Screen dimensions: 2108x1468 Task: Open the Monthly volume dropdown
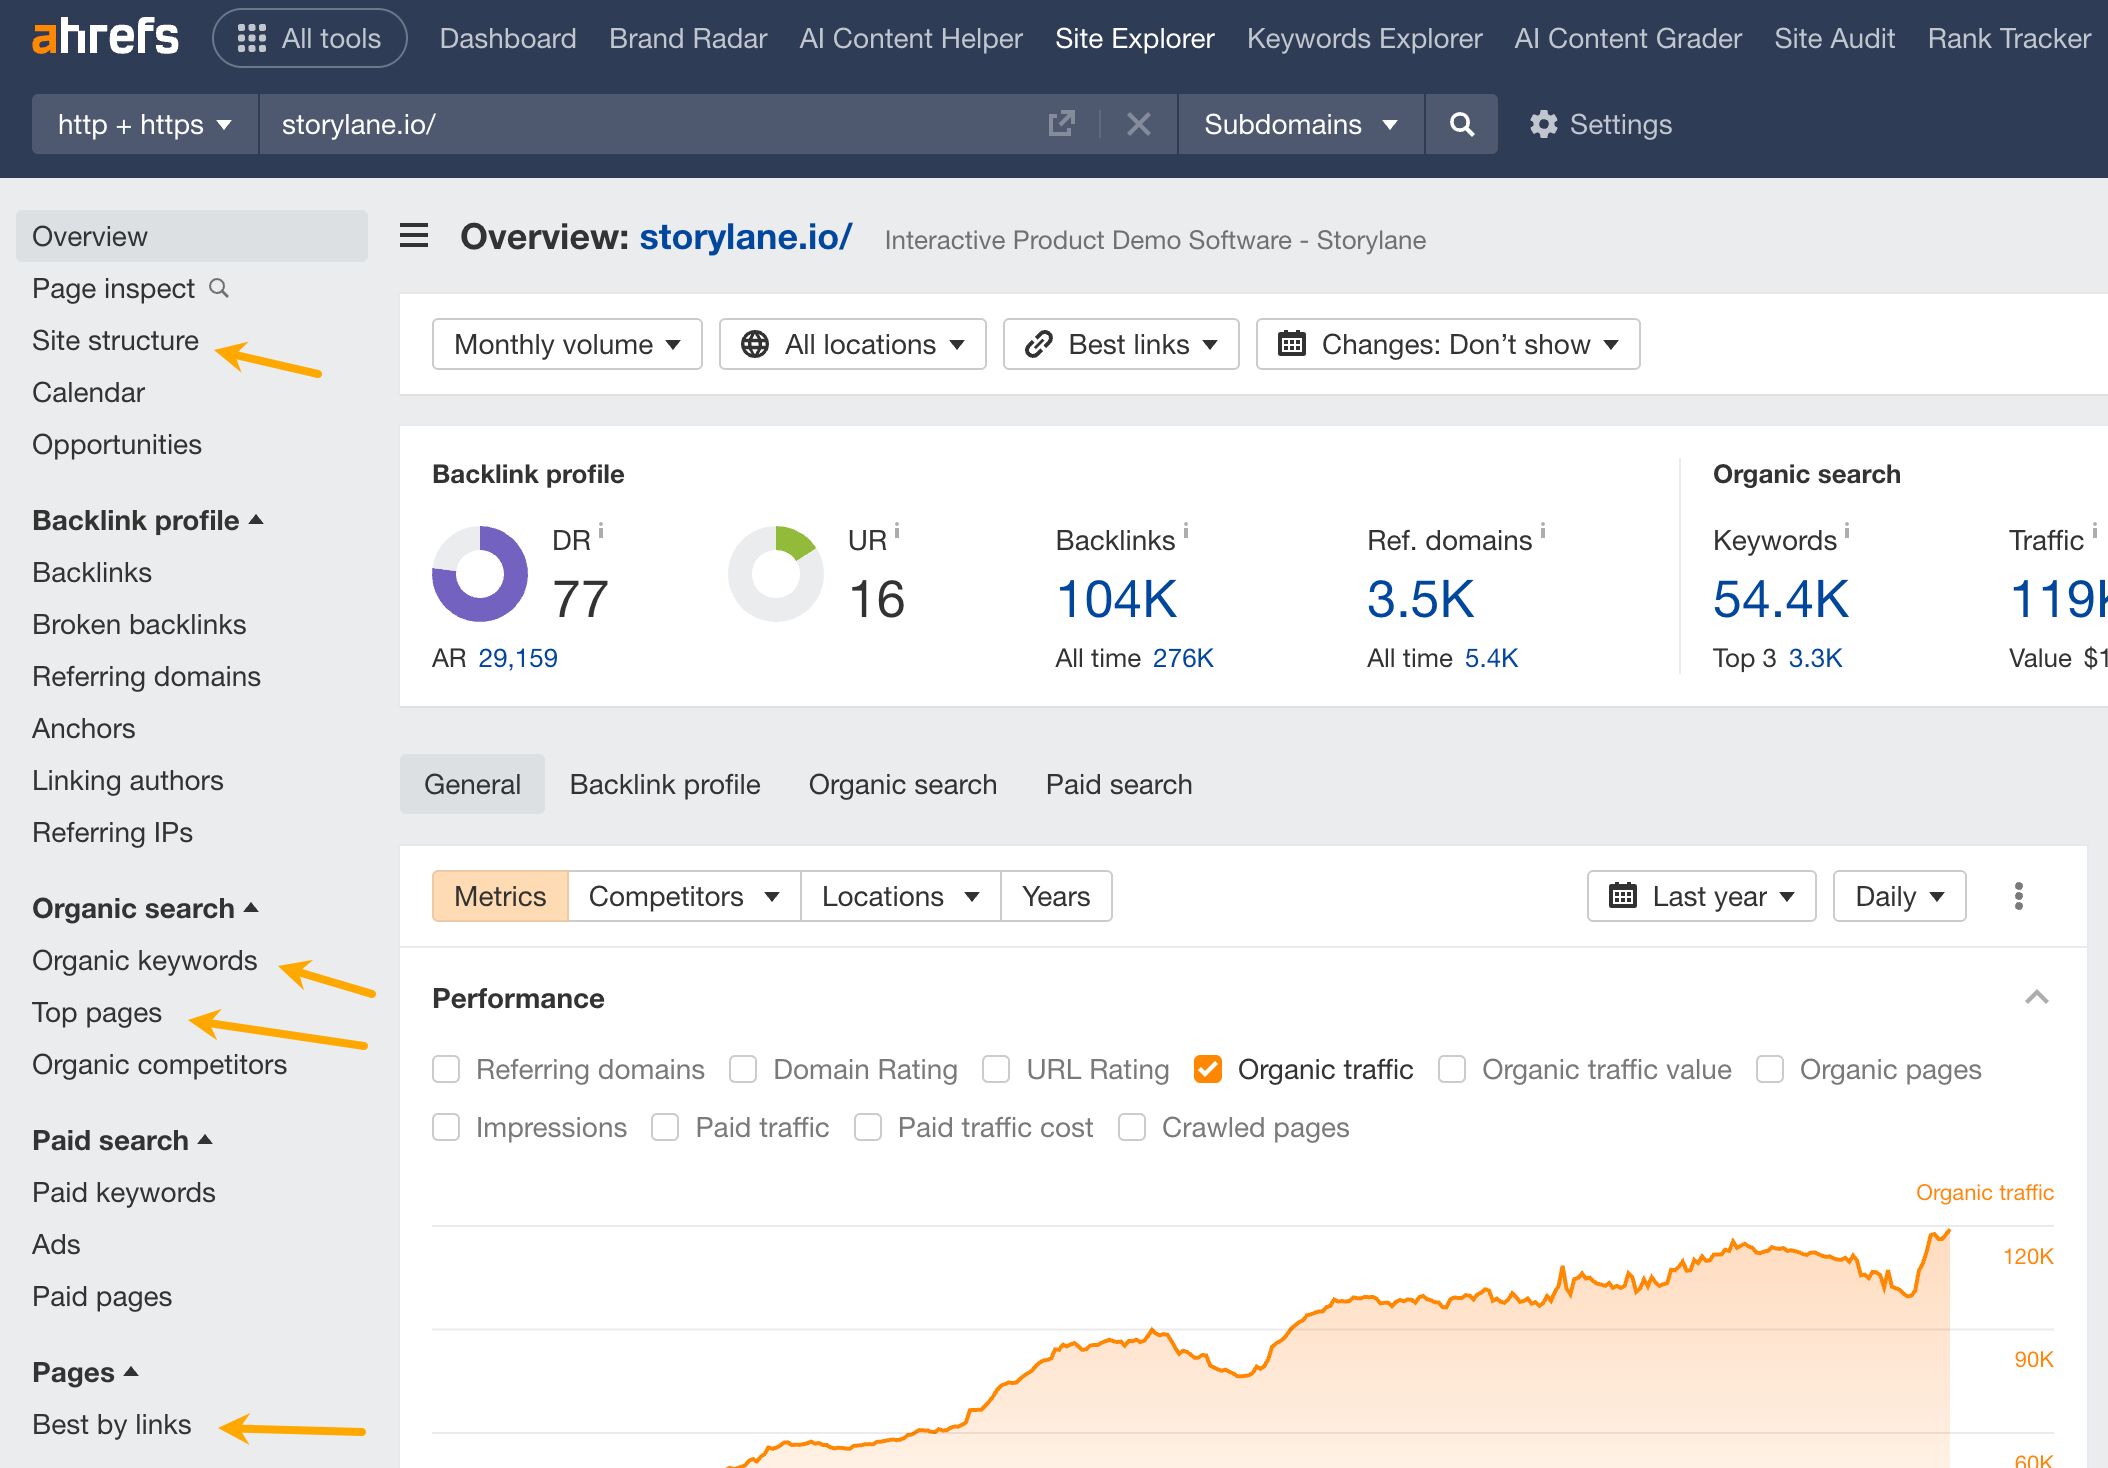pyautogui.click(x=566, y=344)
